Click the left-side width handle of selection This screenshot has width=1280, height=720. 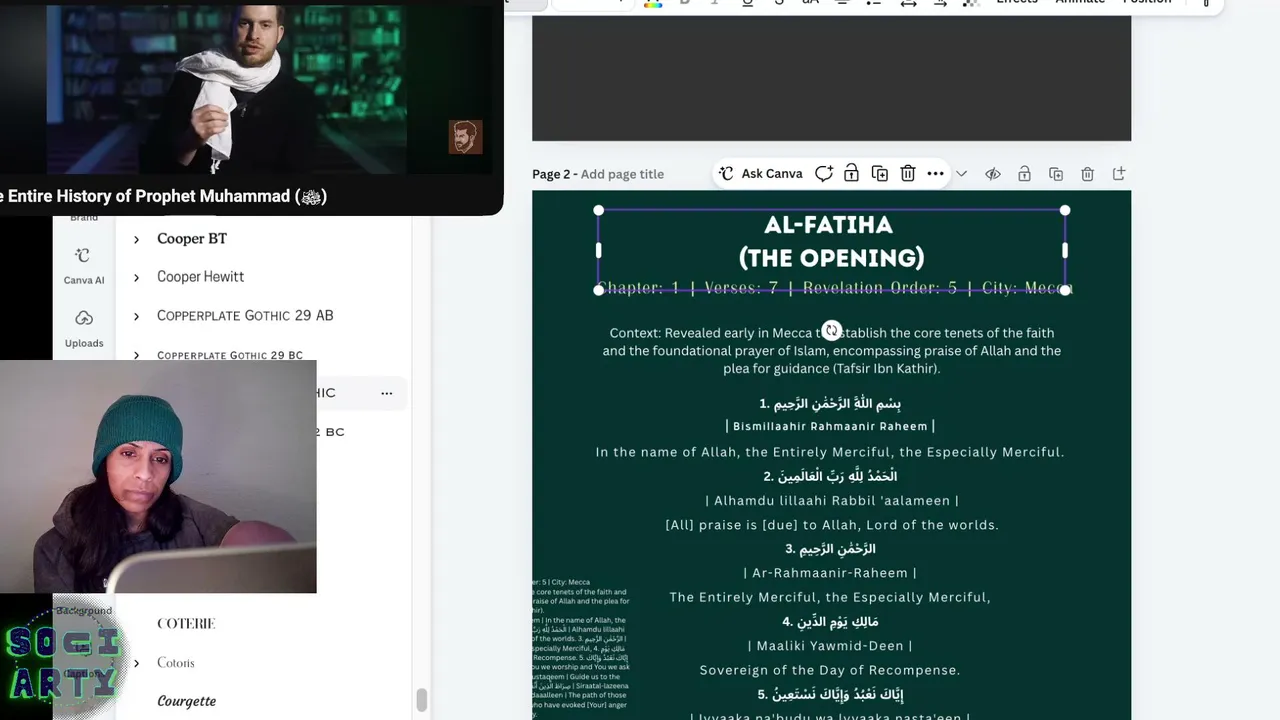(598, 250)
